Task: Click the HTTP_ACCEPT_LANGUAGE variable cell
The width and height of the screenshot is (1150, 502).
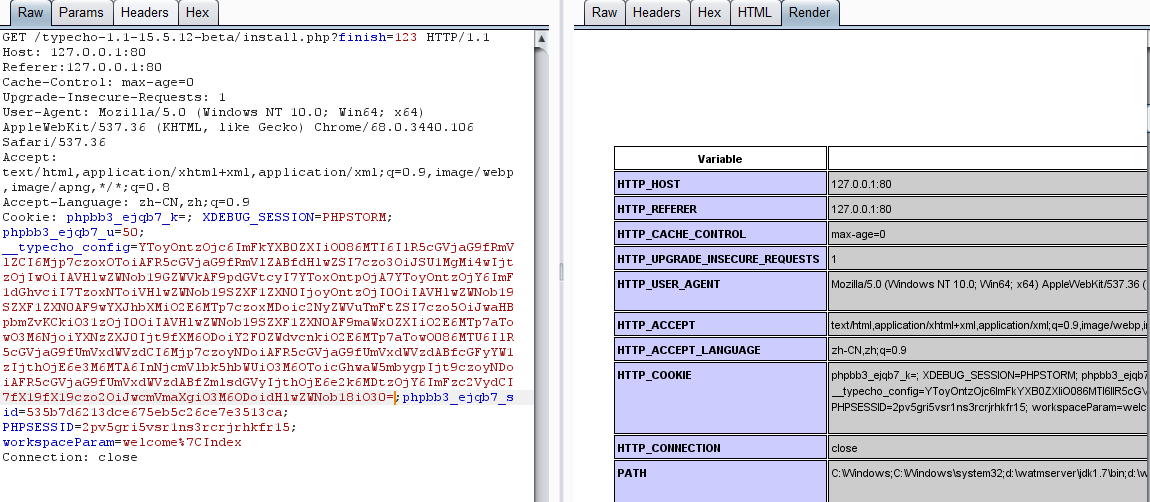Action: pyautogui.click(x=719, y=349)
